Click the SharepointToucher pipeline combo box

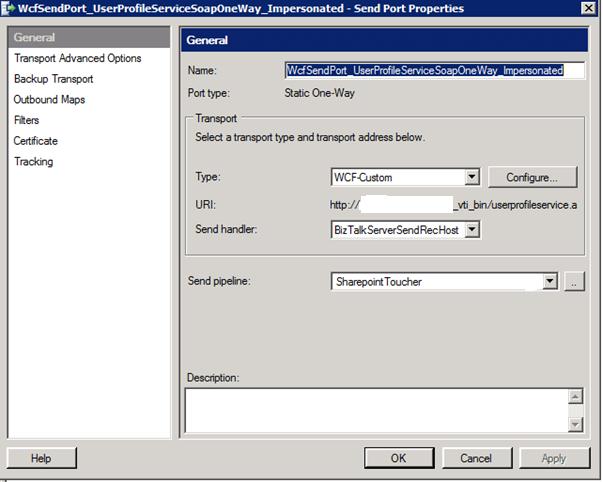(x=444, y=282)
